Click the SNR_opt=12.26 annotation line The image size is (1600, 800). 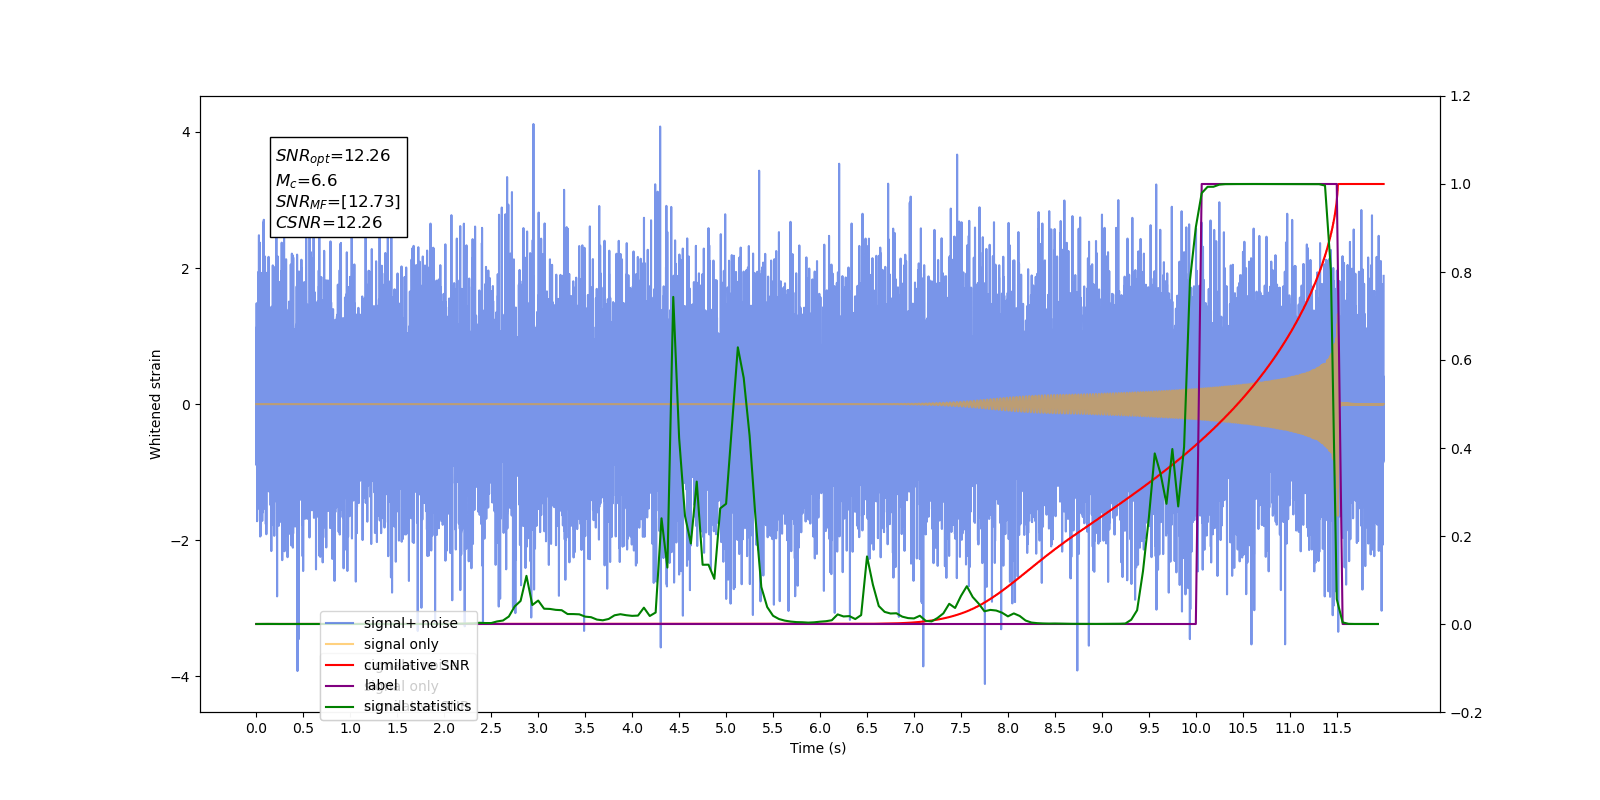pos(333,156)
